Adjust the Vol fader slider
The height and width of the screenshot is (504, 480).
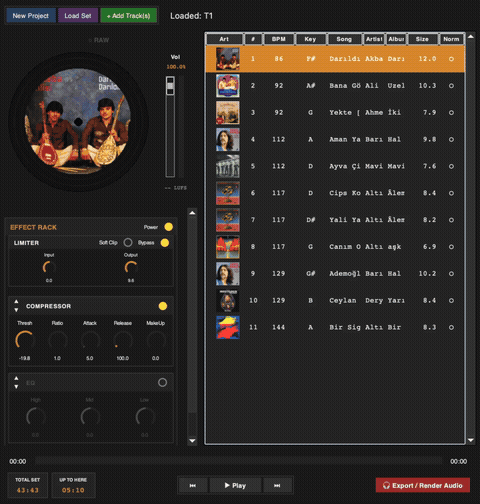pyautogui.click(x=170, y=86)
